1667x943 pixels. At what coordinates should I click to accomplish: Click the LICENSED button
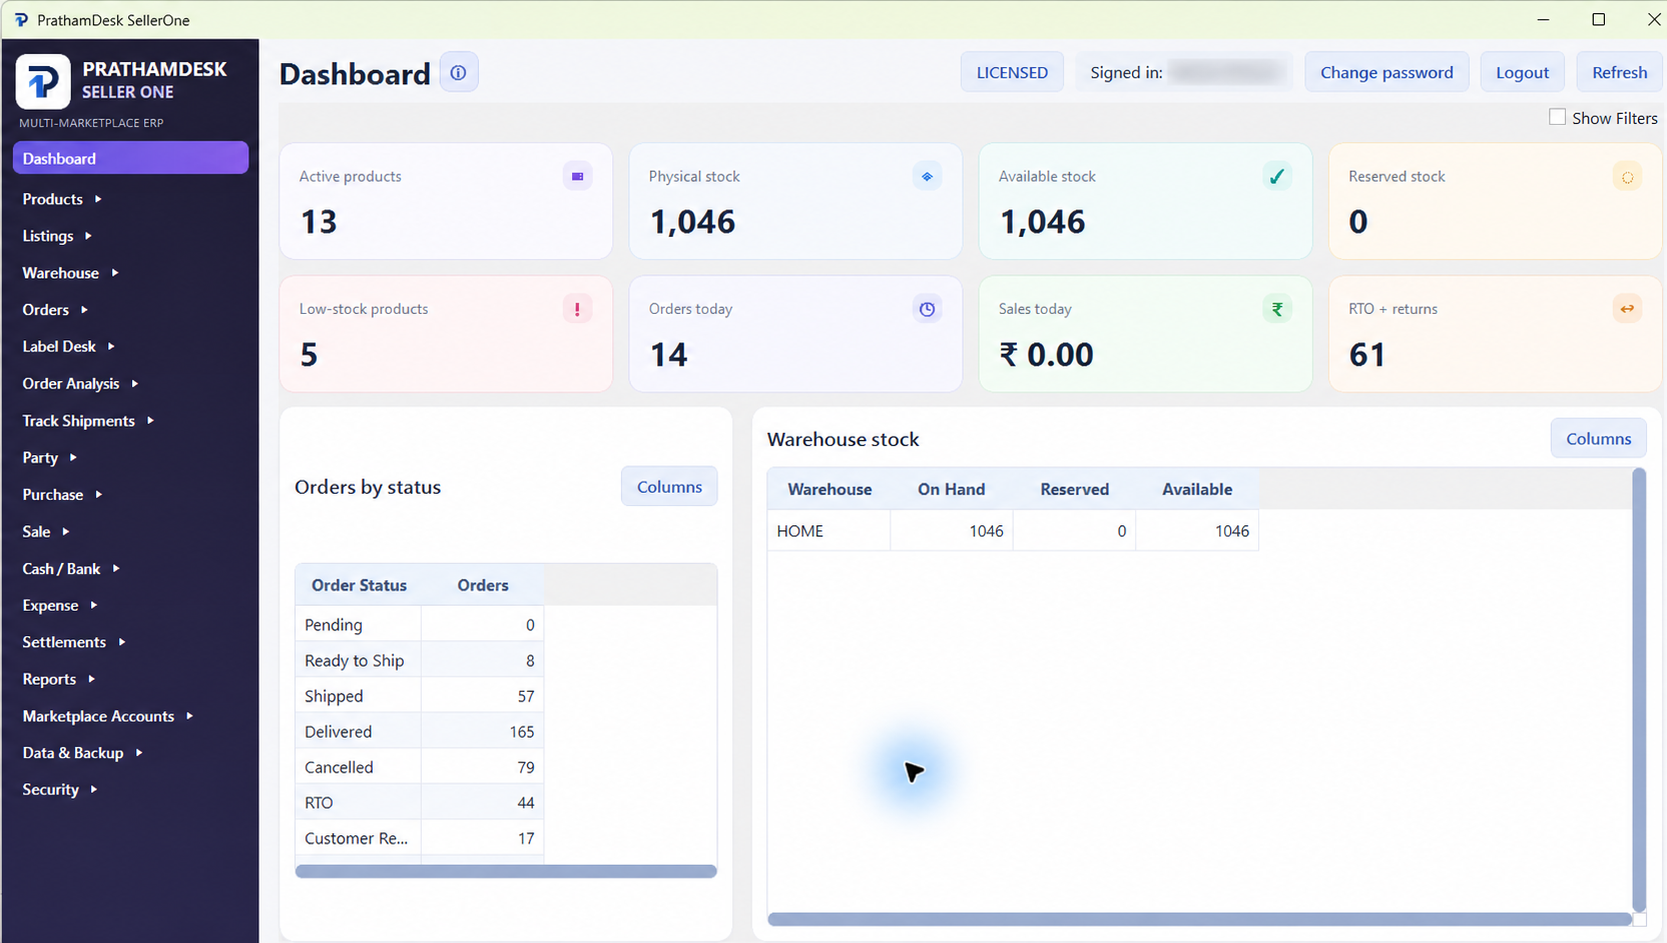point(1012,72)
